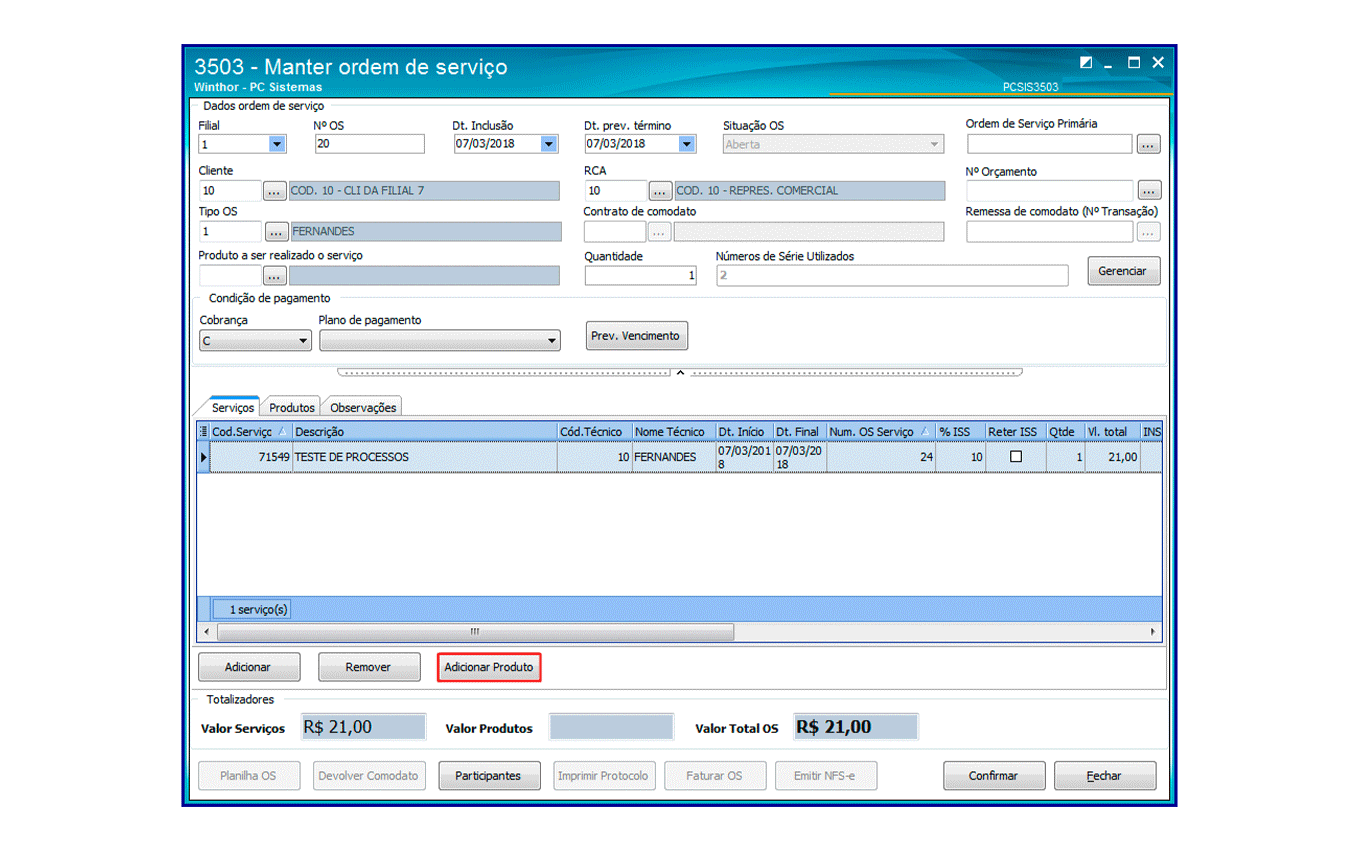
Task: Click RCA search ellipsis button
Action: pos(660,191)
